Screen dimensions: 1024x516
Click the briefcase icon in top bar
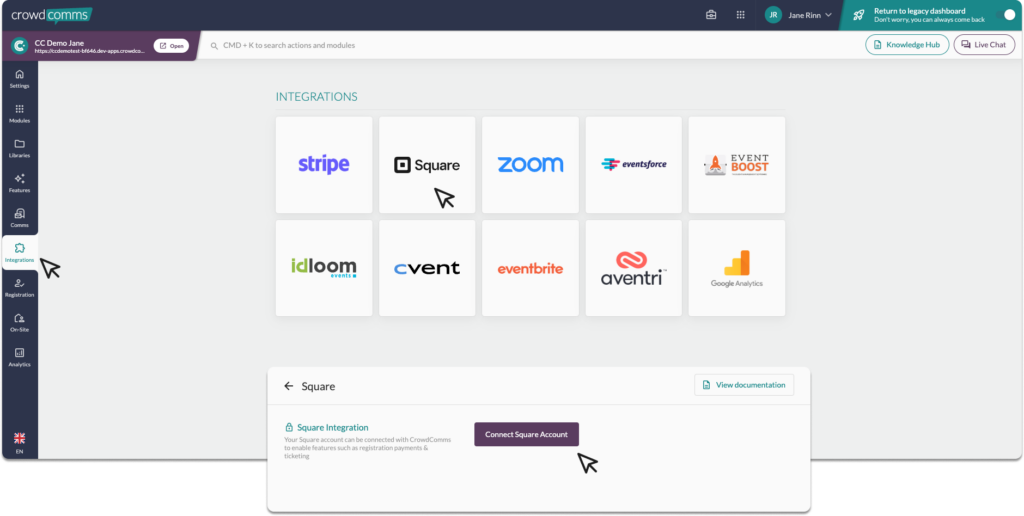711,15
